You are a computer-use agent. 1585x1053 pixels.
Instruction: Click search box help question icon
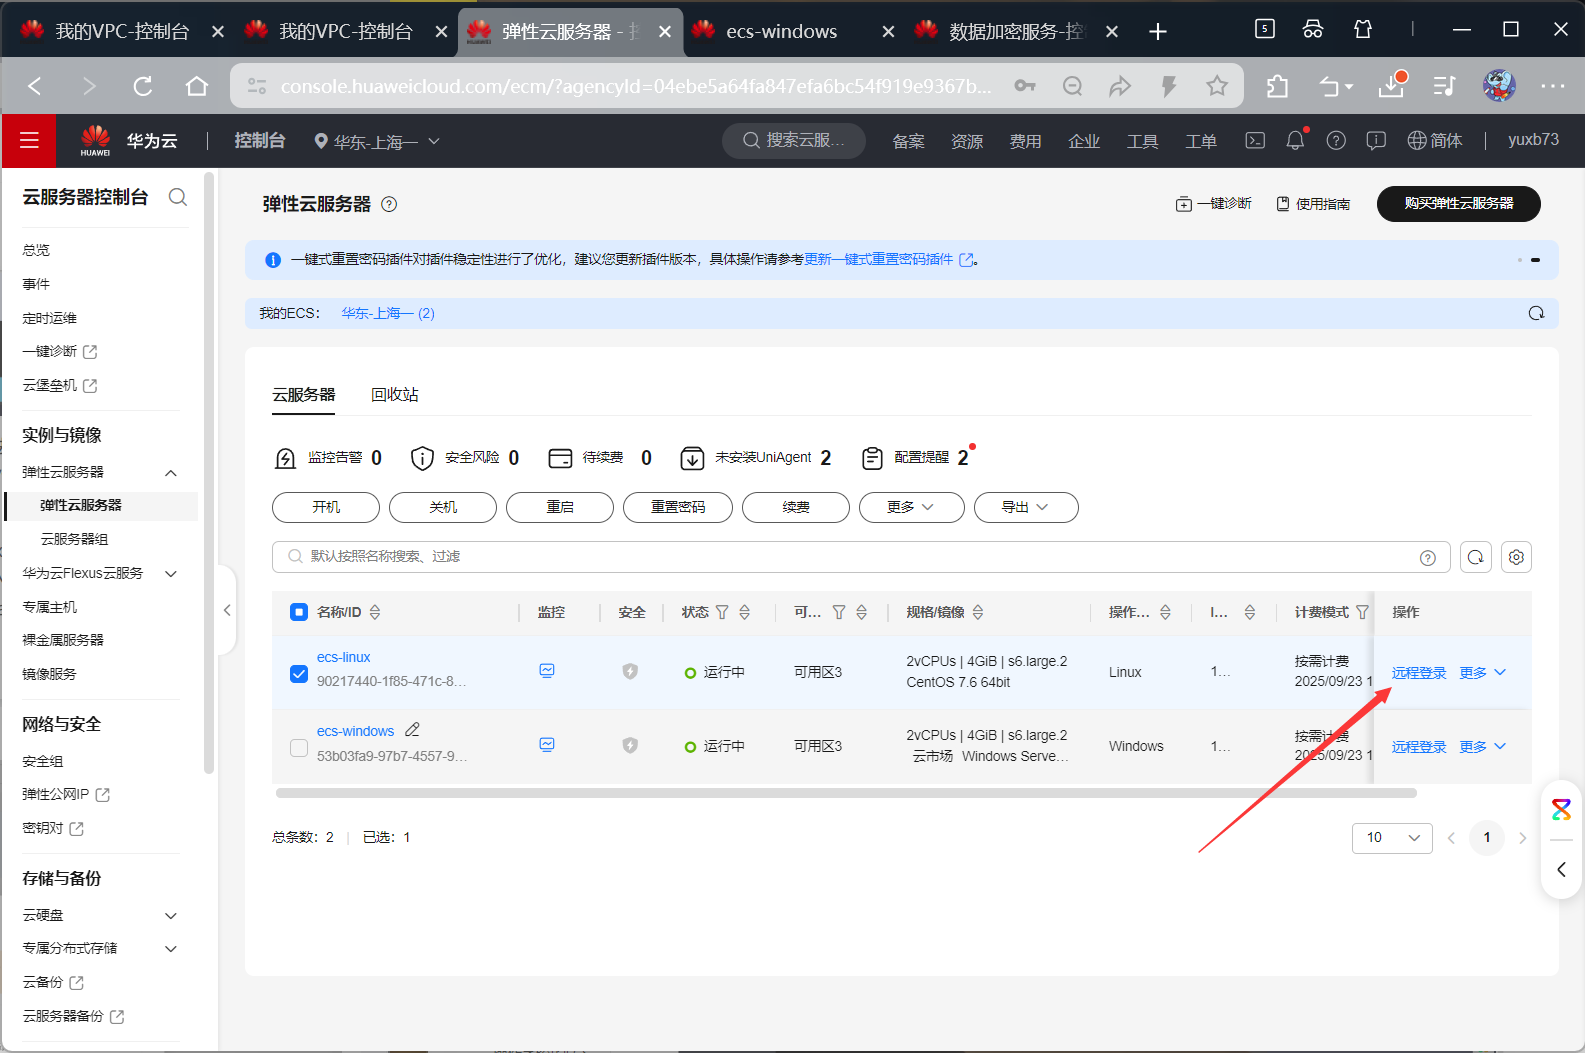click(x=1428, y=558)
